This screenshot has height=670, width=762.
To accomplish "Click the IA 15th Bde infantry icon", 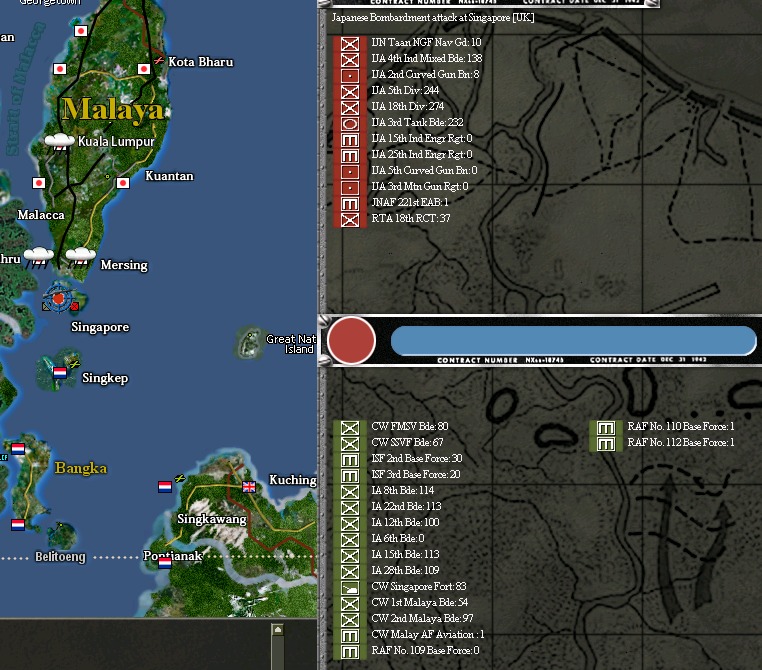I will [x=350, y=556].
